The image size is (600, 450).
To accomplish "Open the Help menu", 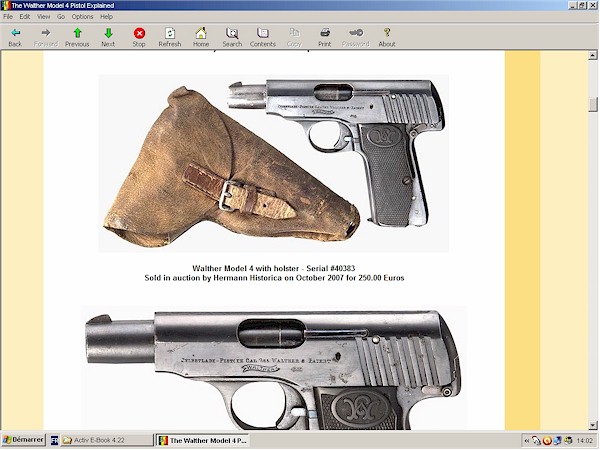I will (x=106, y=16).
